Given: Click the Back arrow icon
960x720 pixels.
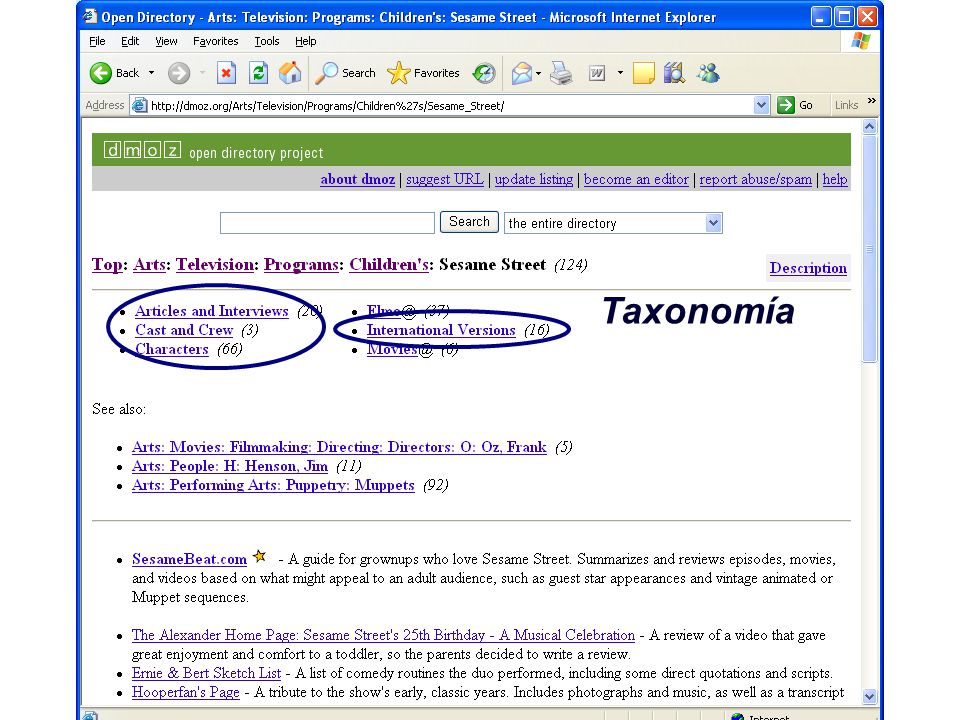Looking at the screenshot, I should [x=100, y=73].
